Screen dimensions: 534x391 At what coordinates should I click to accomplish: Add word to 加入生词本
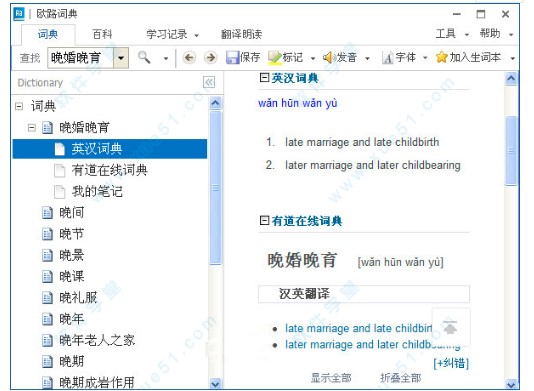pos(468,57)
